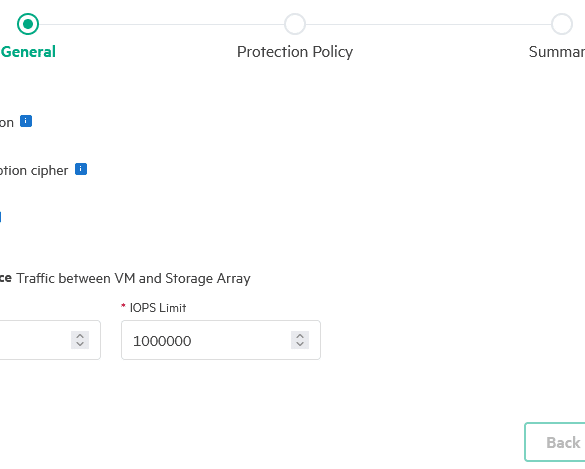Select the Summary step circle
The height and width of the screenshot is (469, 585).
pos(562,24)
